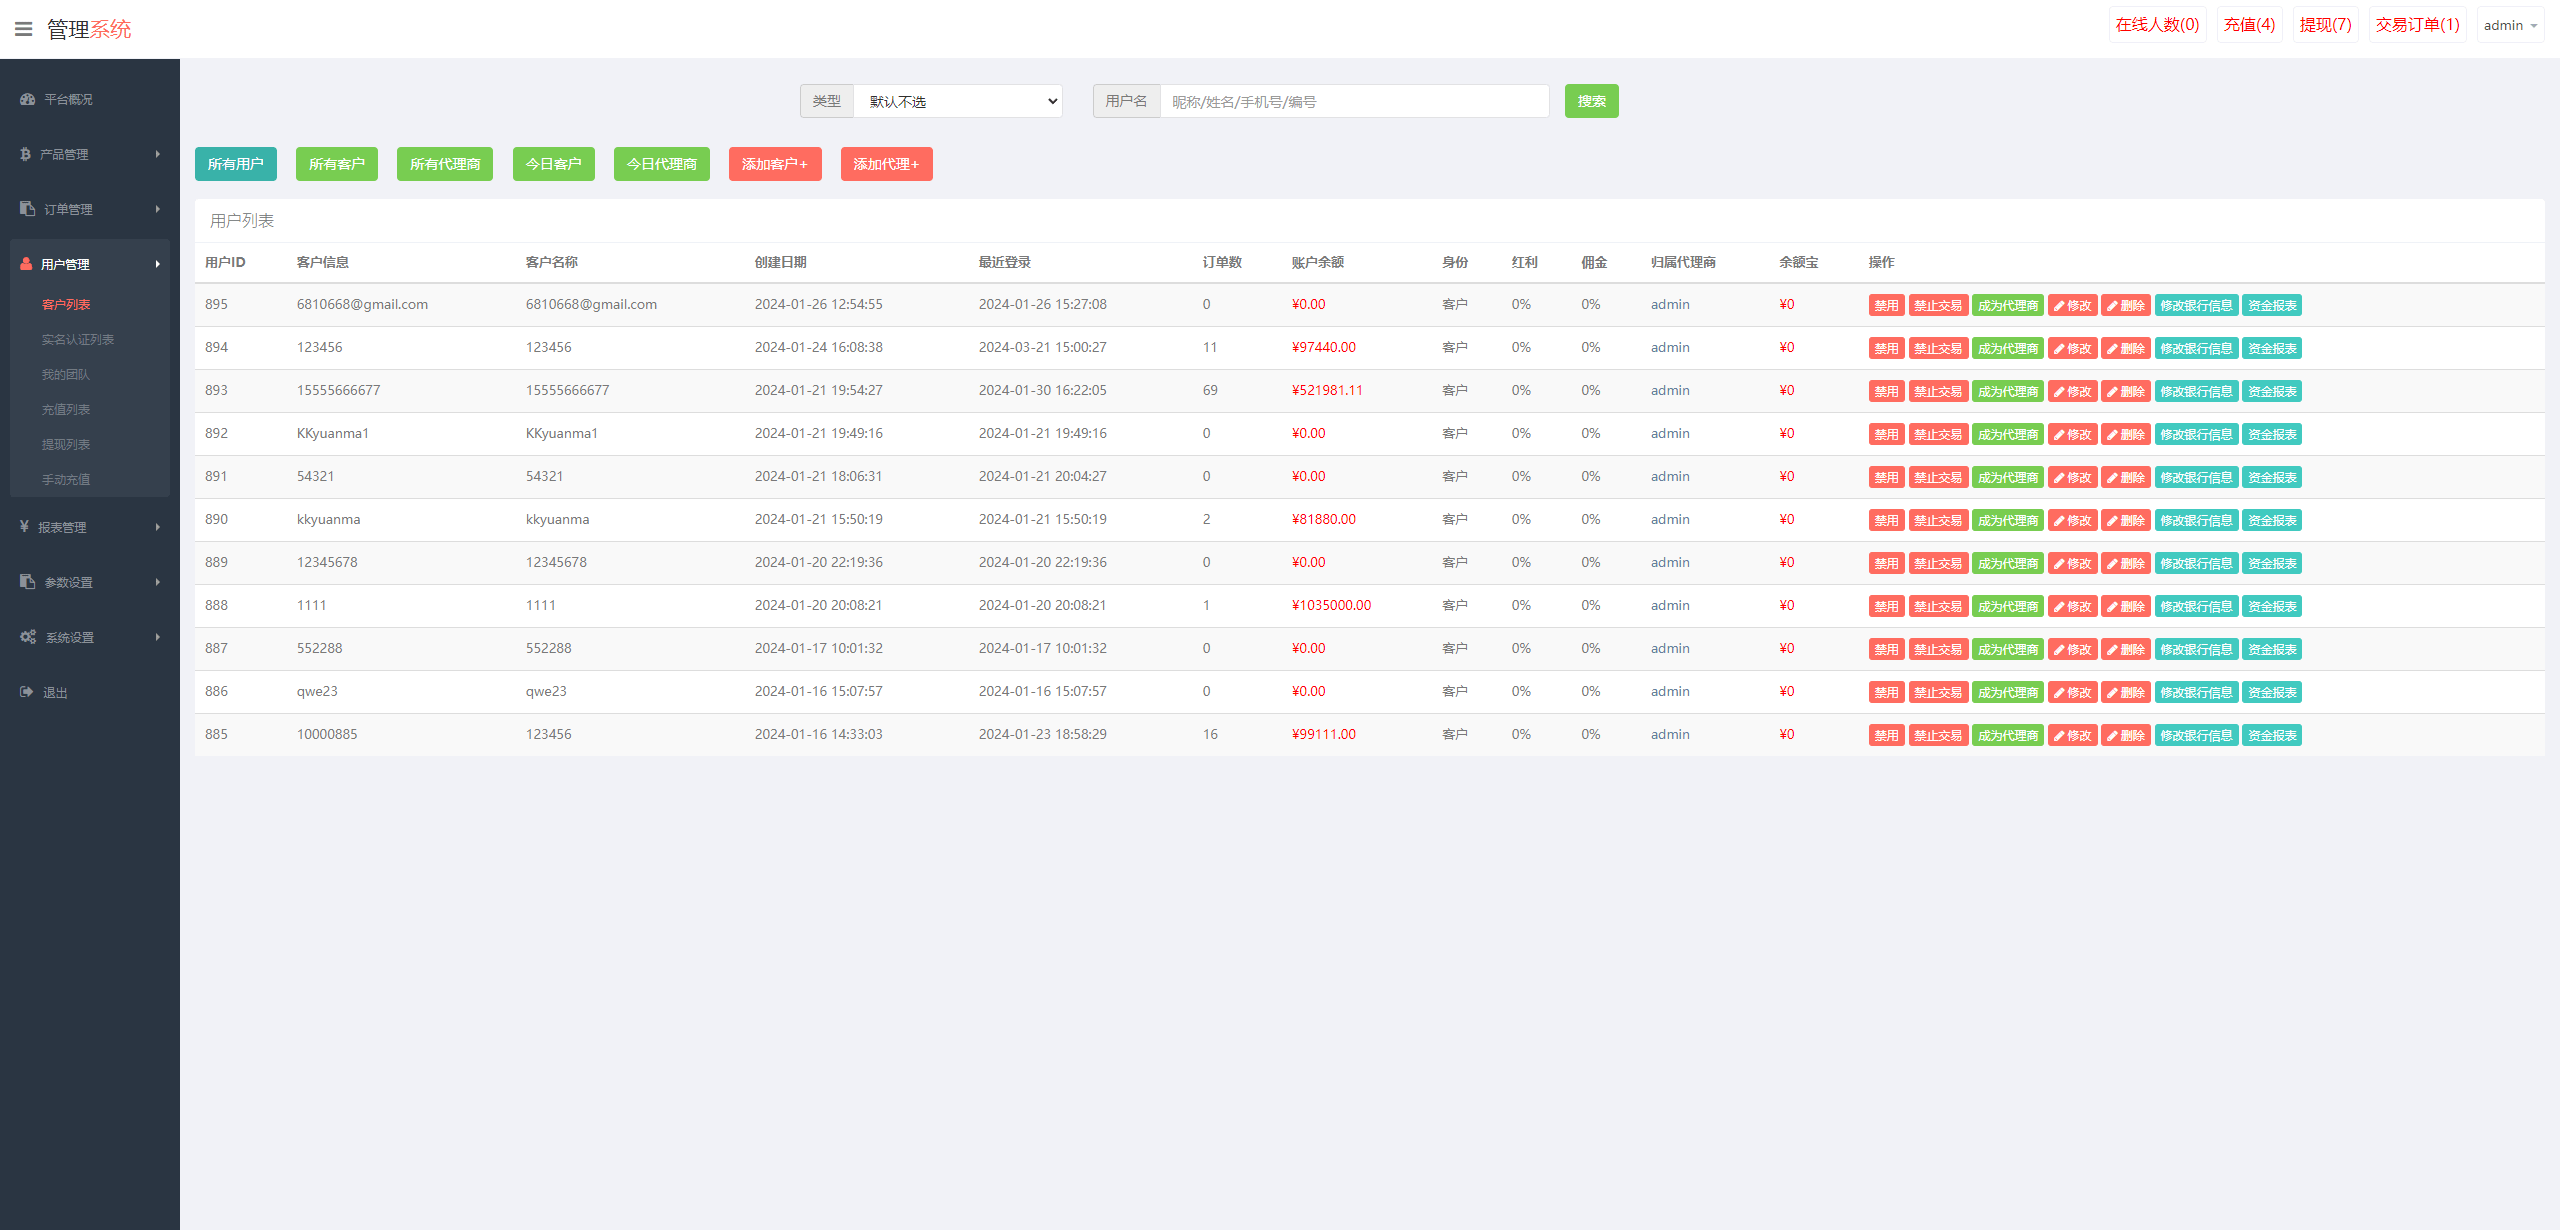Open 实名认证列表 submenu item
This screenshot has height=1230, width=2560.
point(78,340)
